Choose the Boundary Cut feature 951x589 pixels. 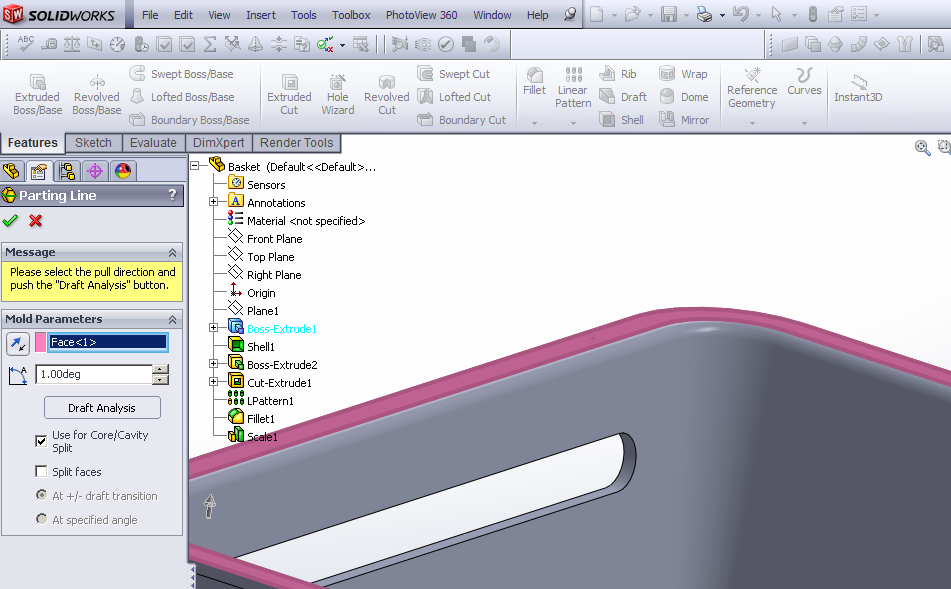coord(462,119)
